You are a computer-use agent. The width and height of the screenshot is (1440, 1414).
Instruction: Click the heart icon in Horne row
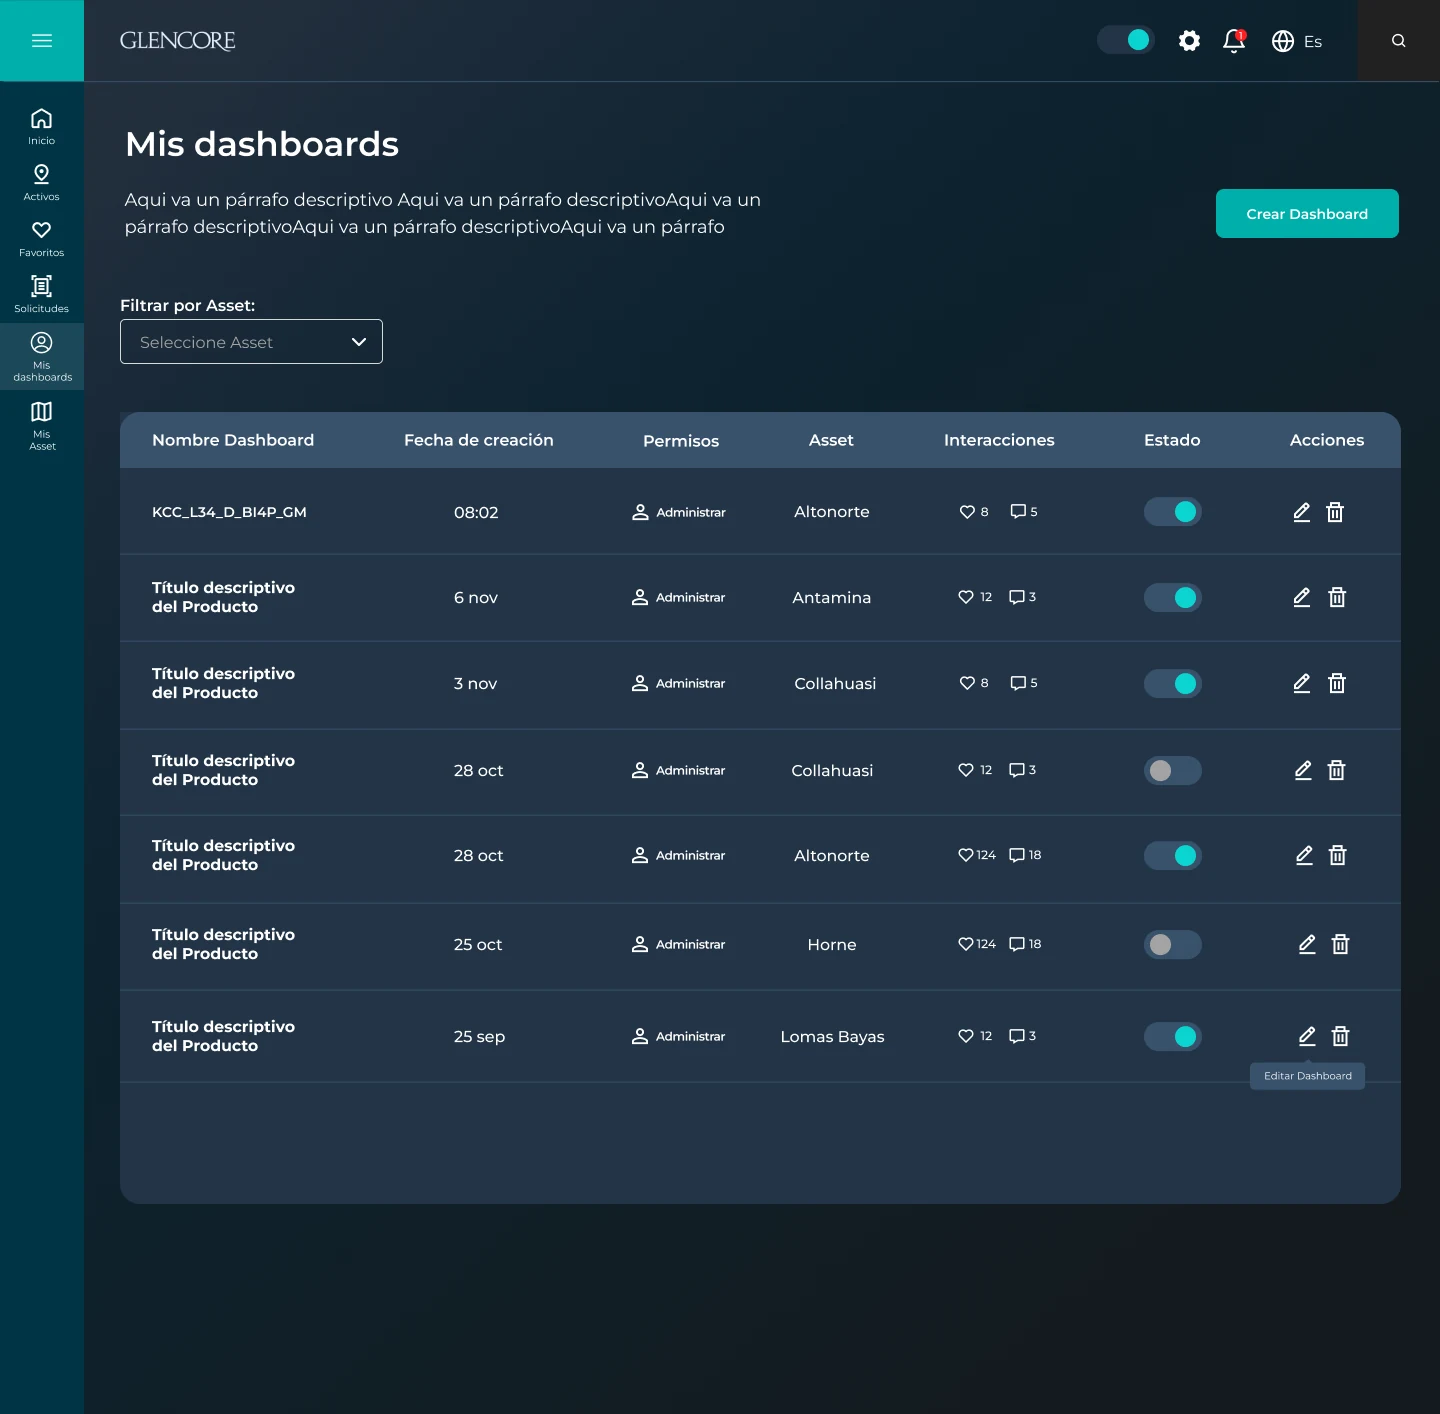tap(966, 944)
